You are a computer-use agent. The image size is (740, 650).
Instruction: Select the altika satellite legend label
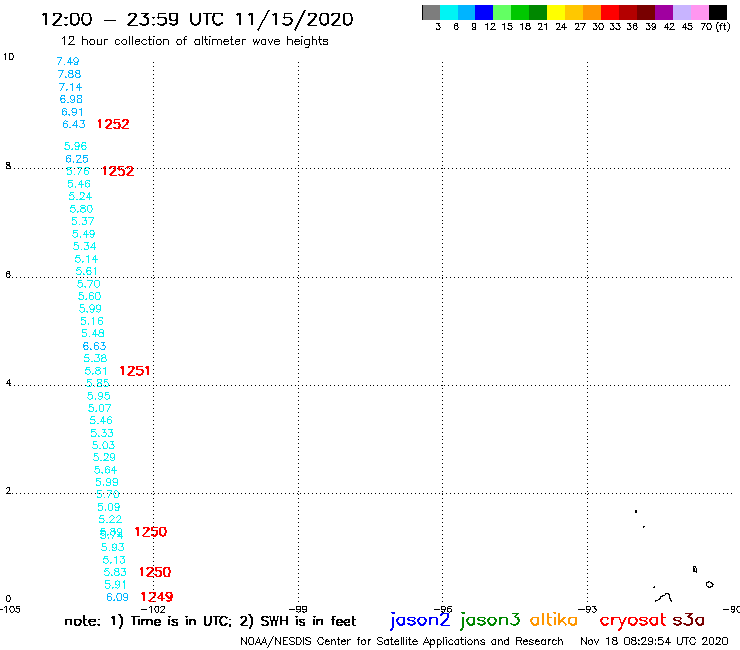click(x=554, y=620)
